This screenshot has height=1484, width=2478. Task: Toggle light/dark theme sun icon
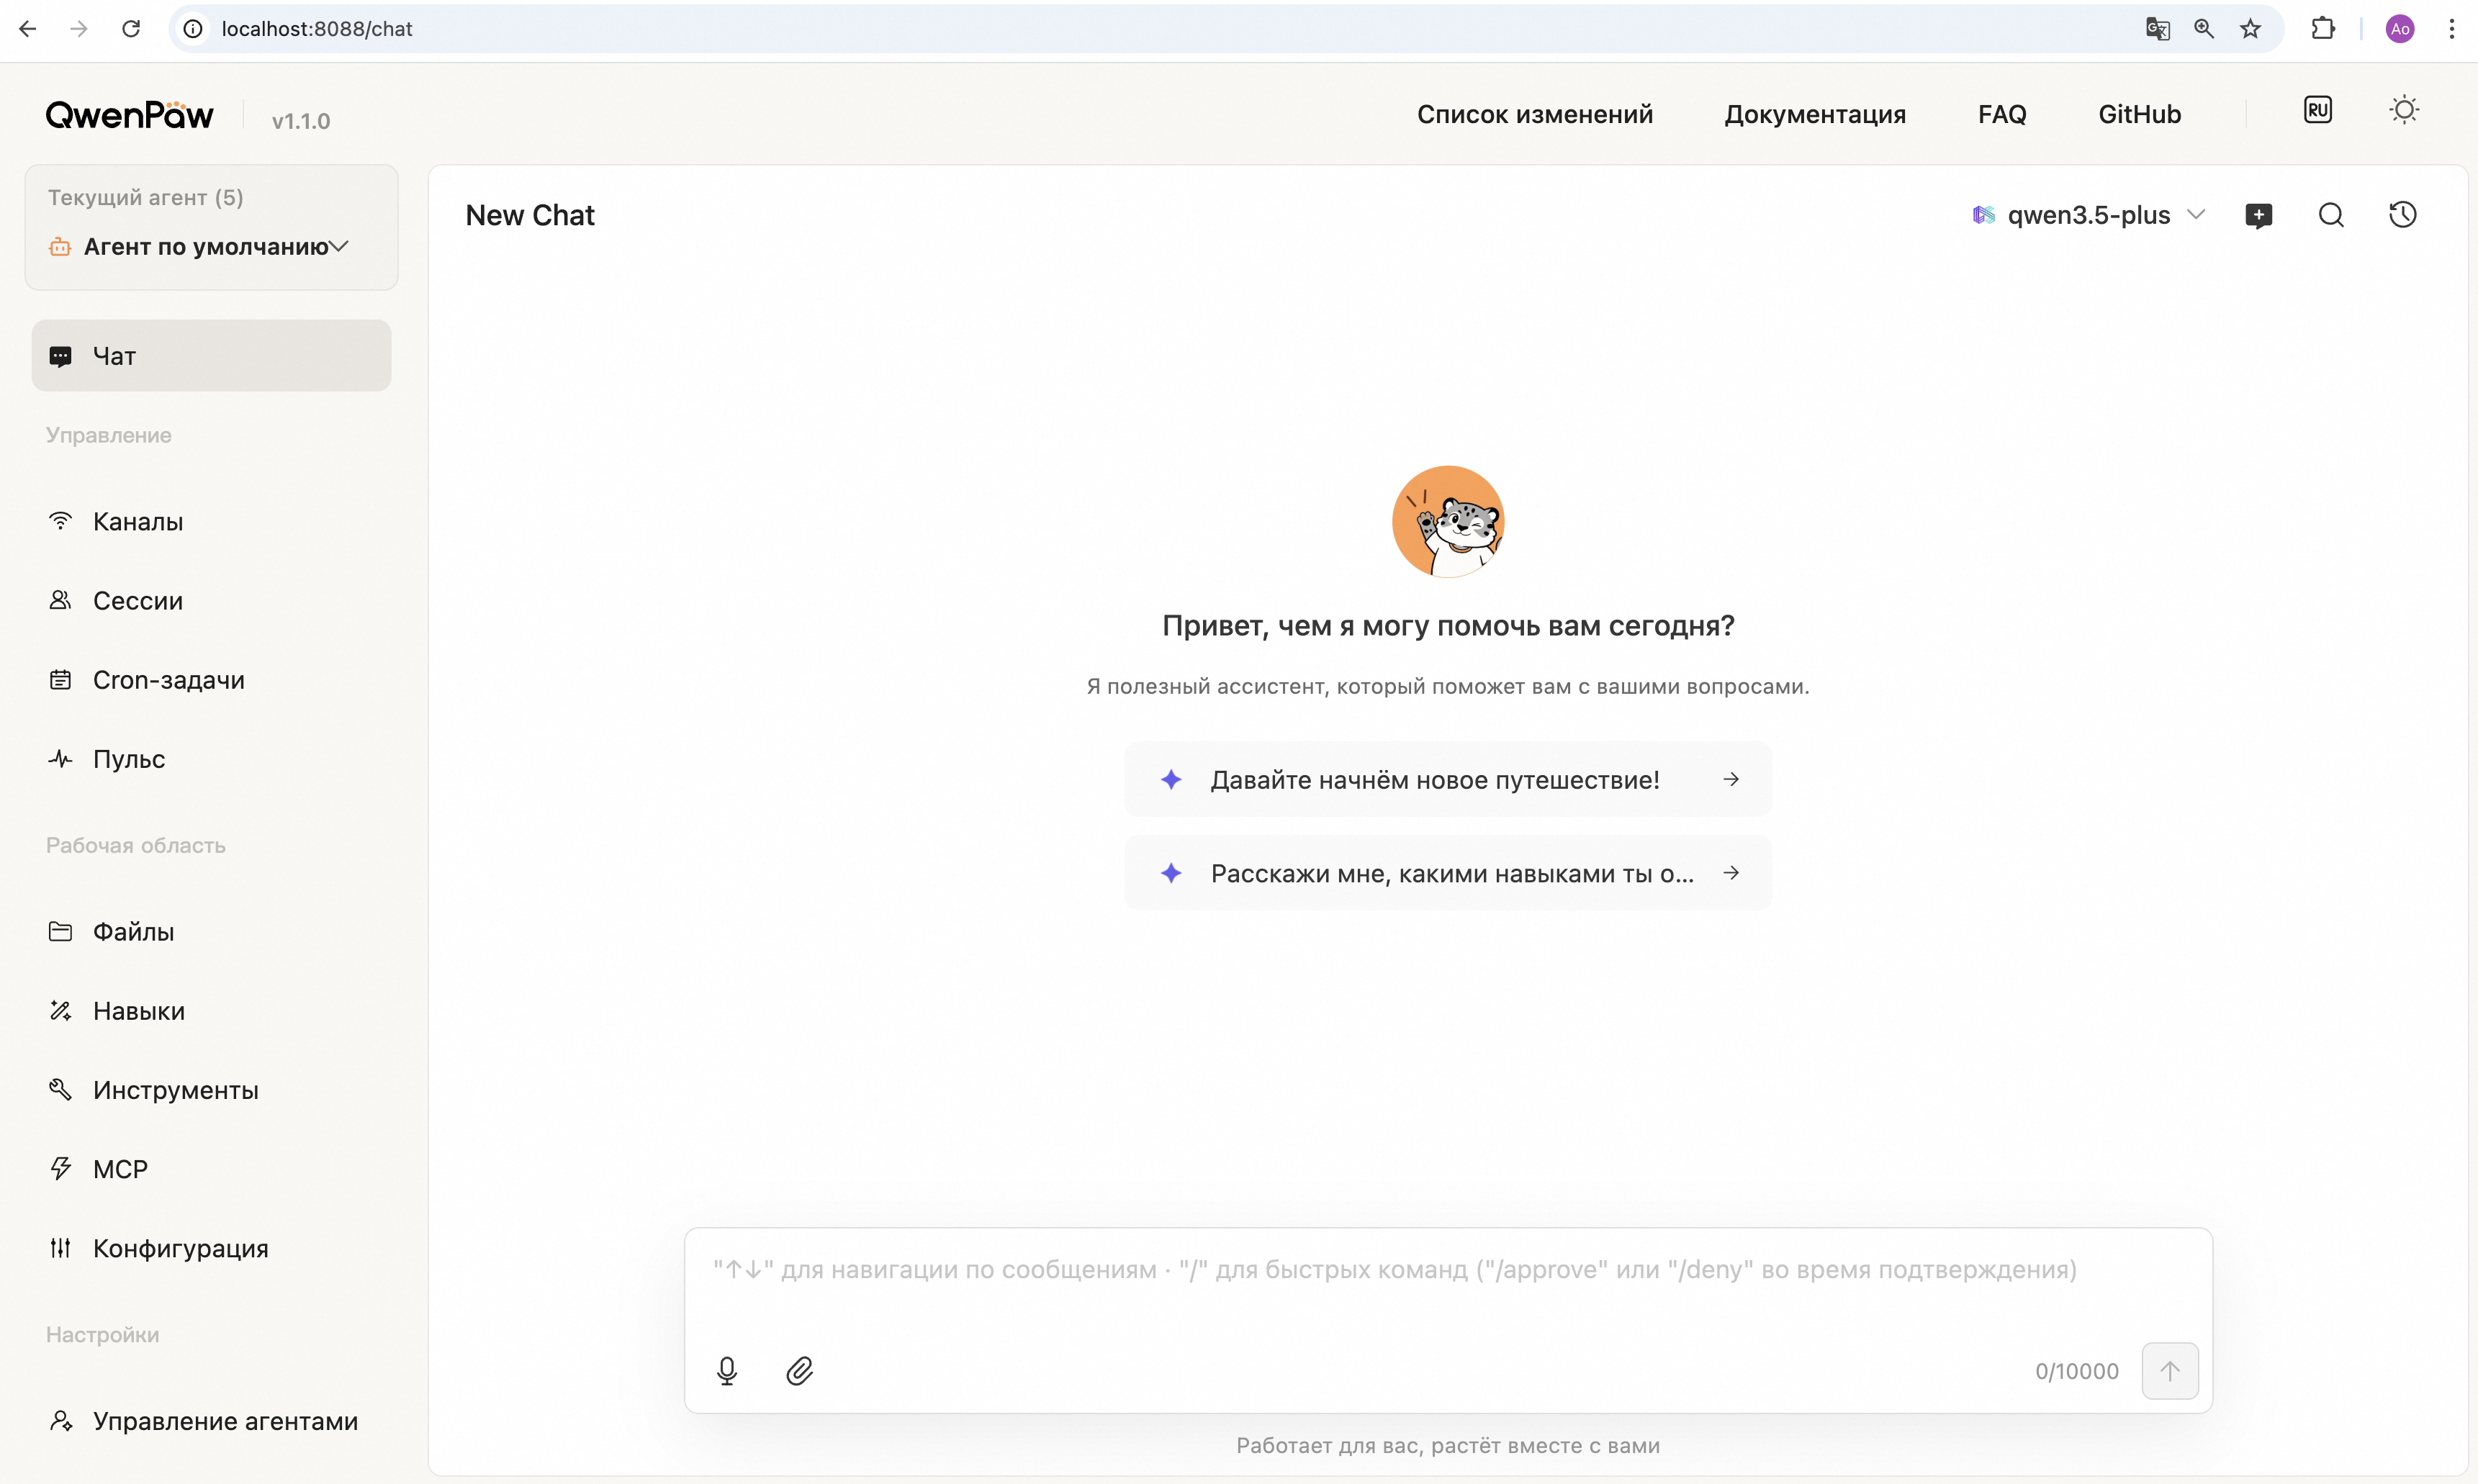tap(2404, 110)
